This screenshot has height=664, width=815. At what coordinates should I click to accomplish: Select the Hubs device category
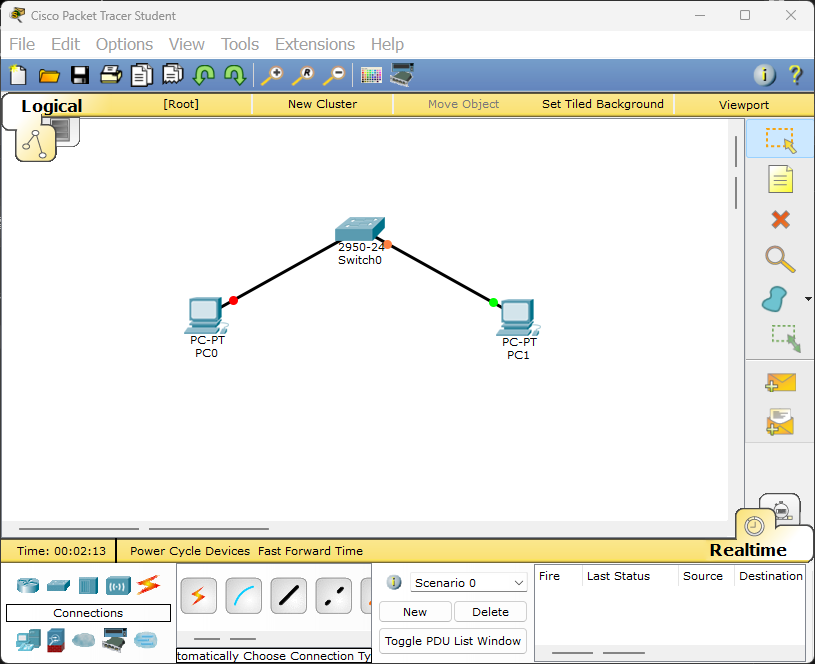click(x=88, y=585)
